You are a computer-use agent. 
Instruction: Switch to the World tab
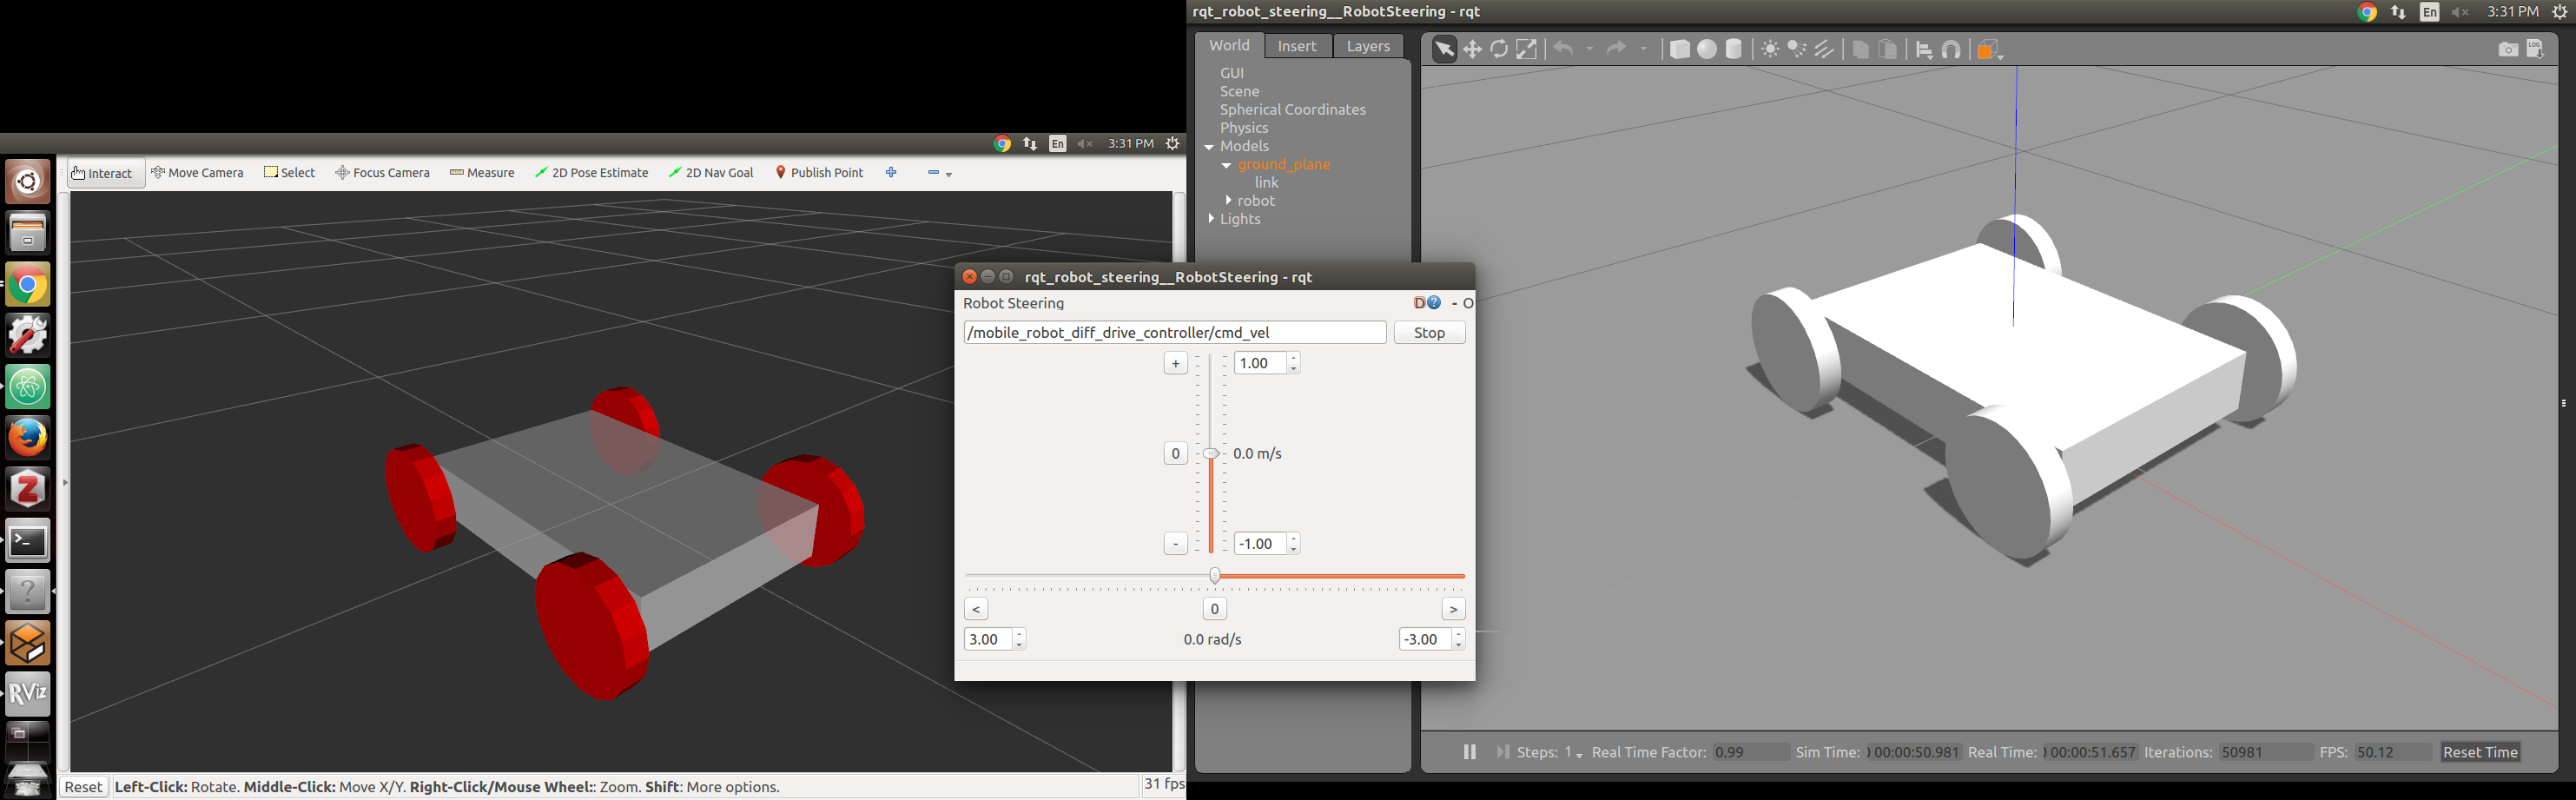click(x=1229, y=46)
